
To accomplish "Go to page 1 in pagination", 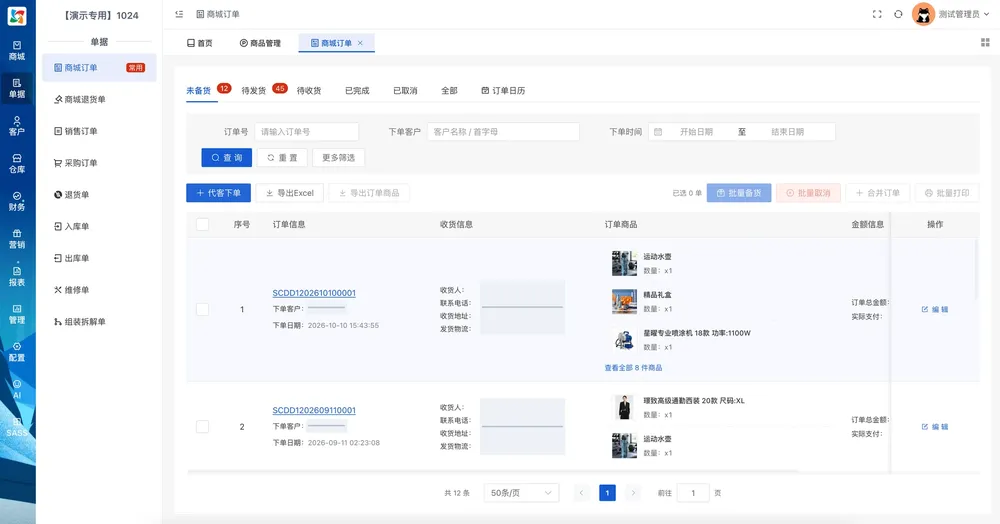I will 607,493.
